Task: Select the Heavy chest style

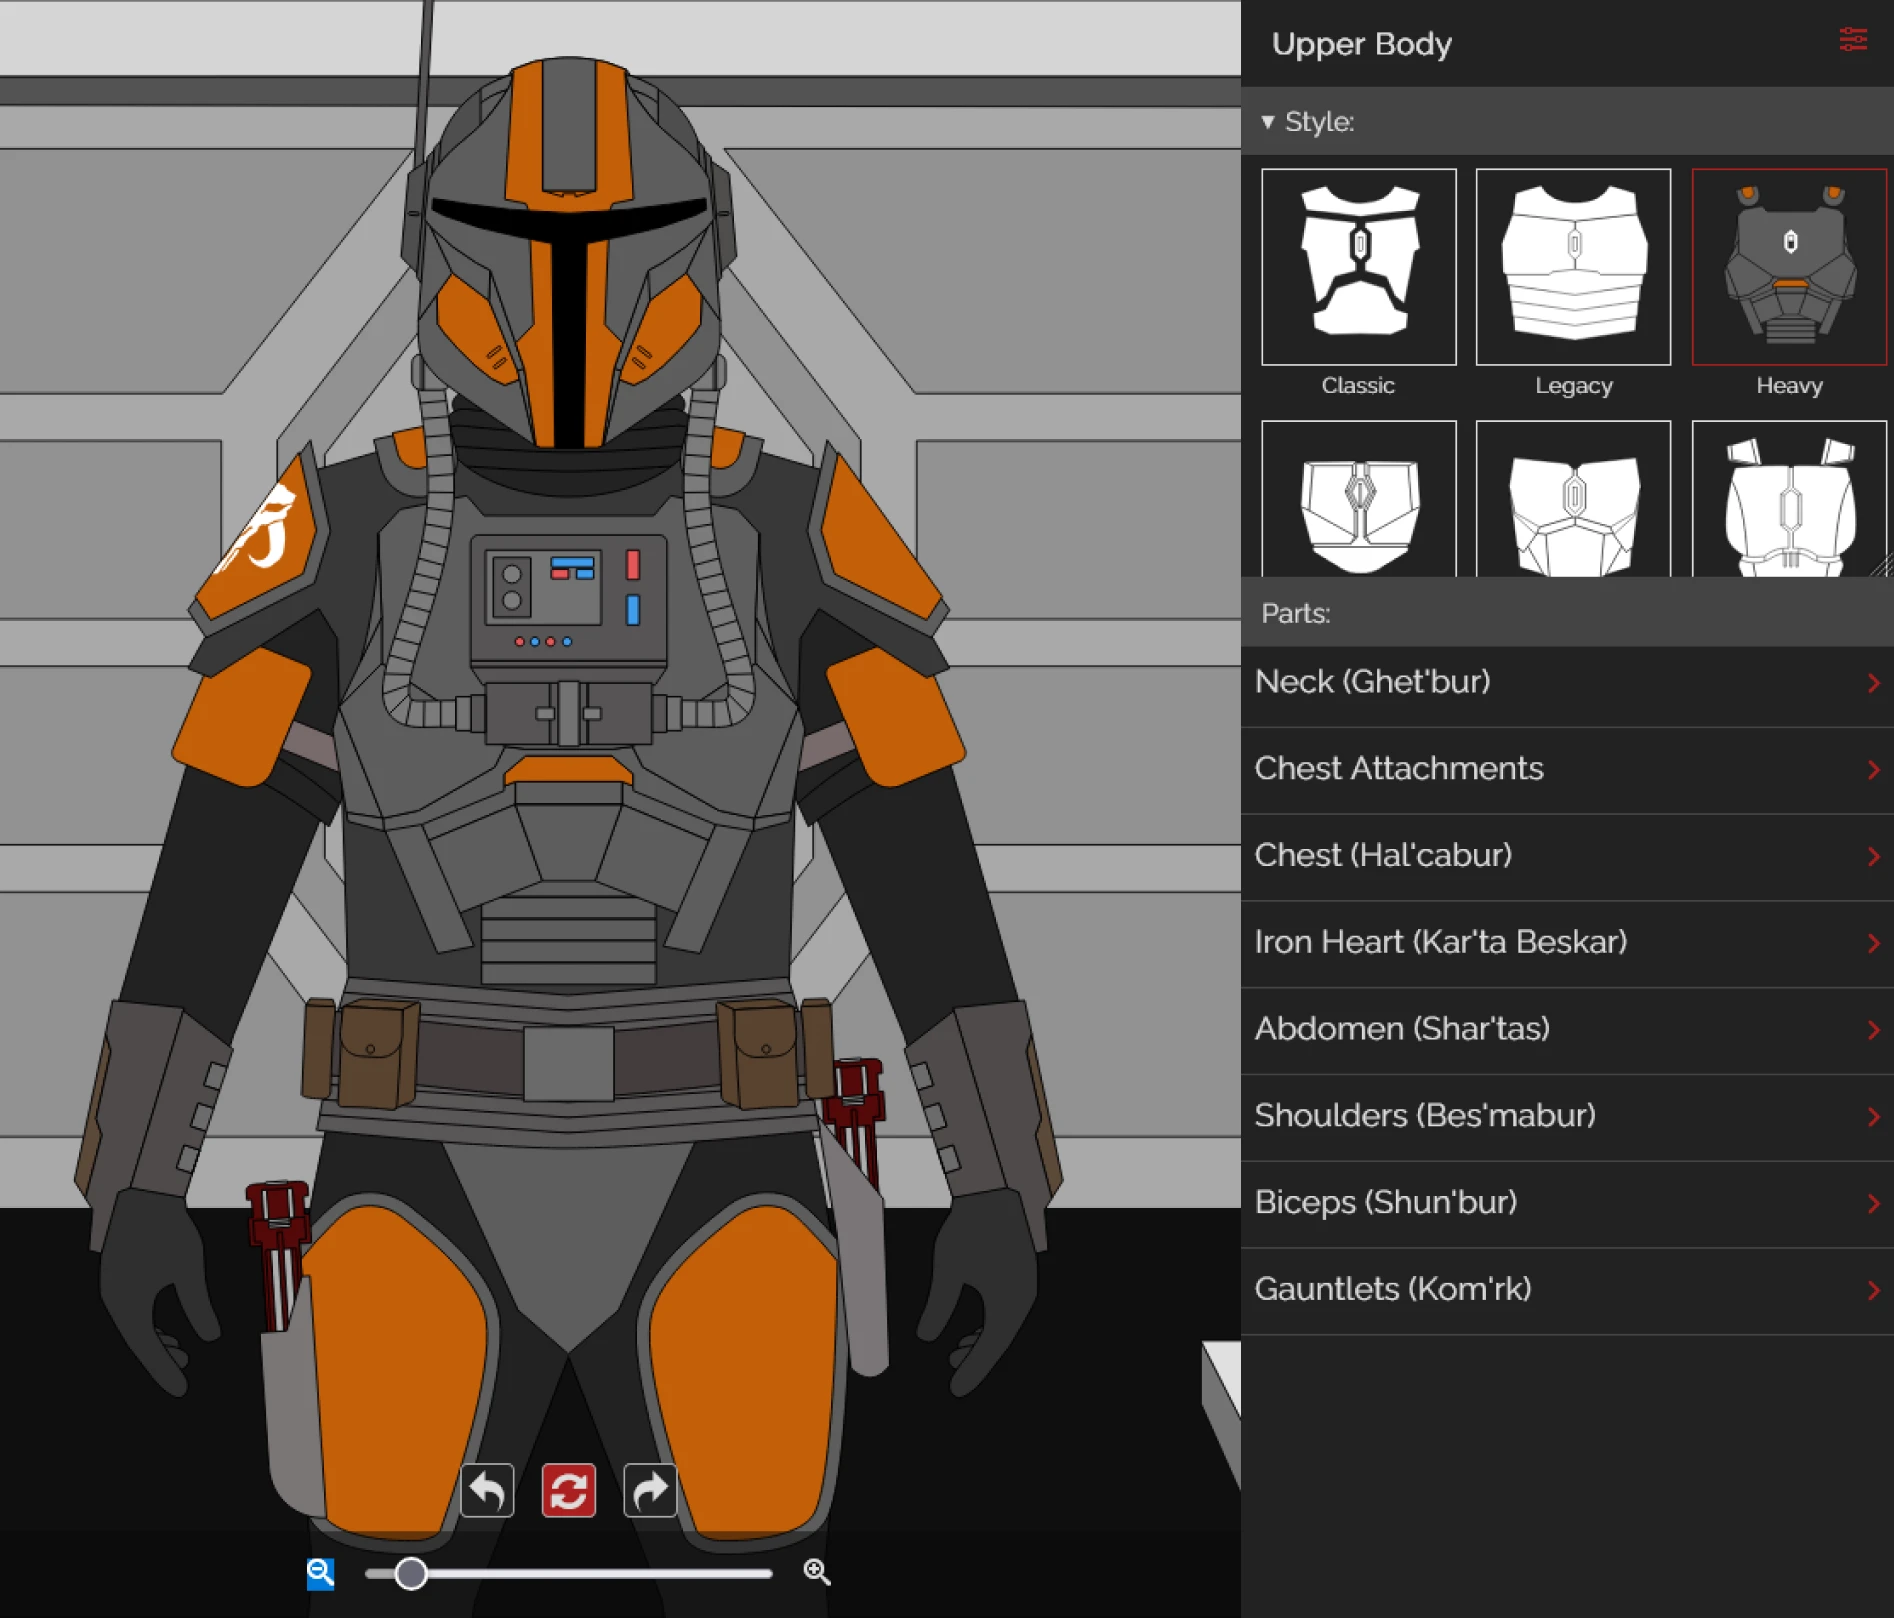Action: pos(1789,267)
